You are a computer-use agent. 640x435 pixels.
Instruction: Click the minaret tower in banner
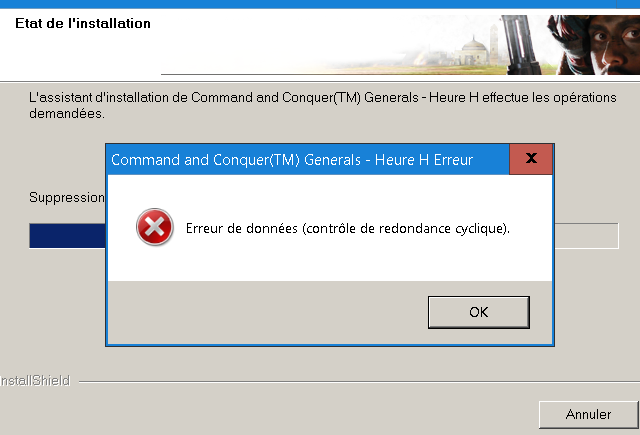[494, 43]
